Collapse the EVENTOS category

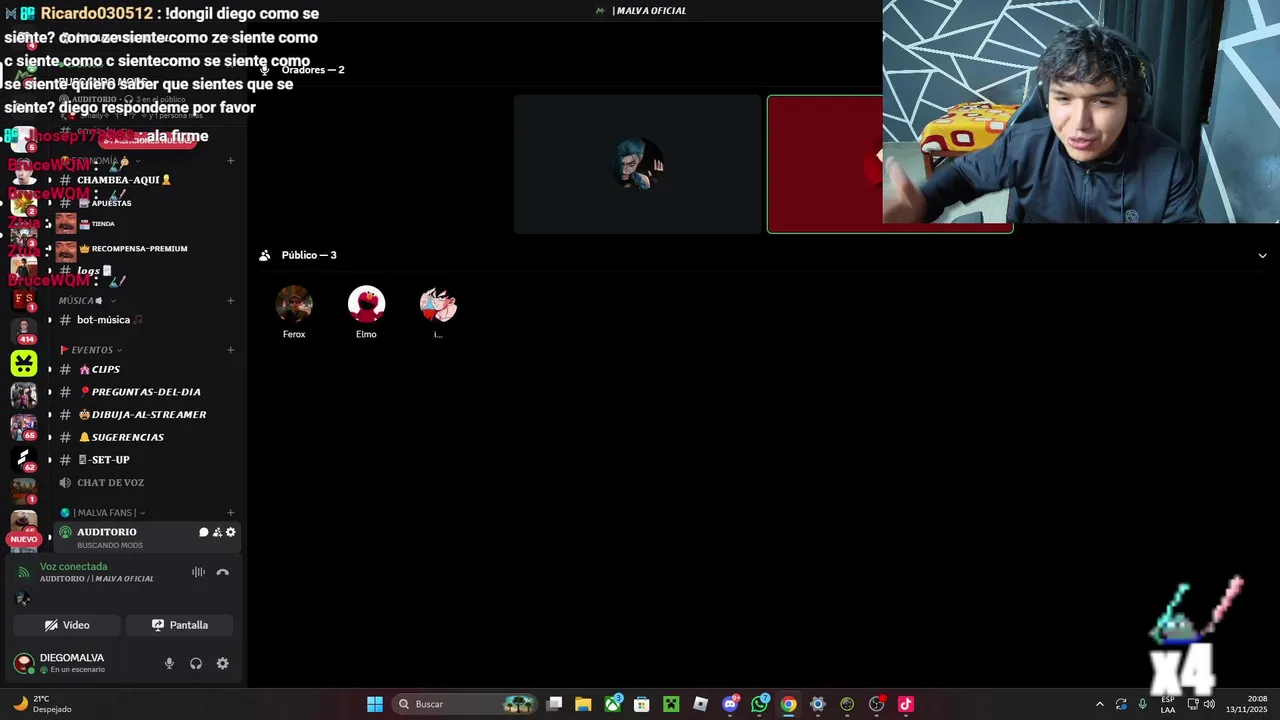coord(91,350)
